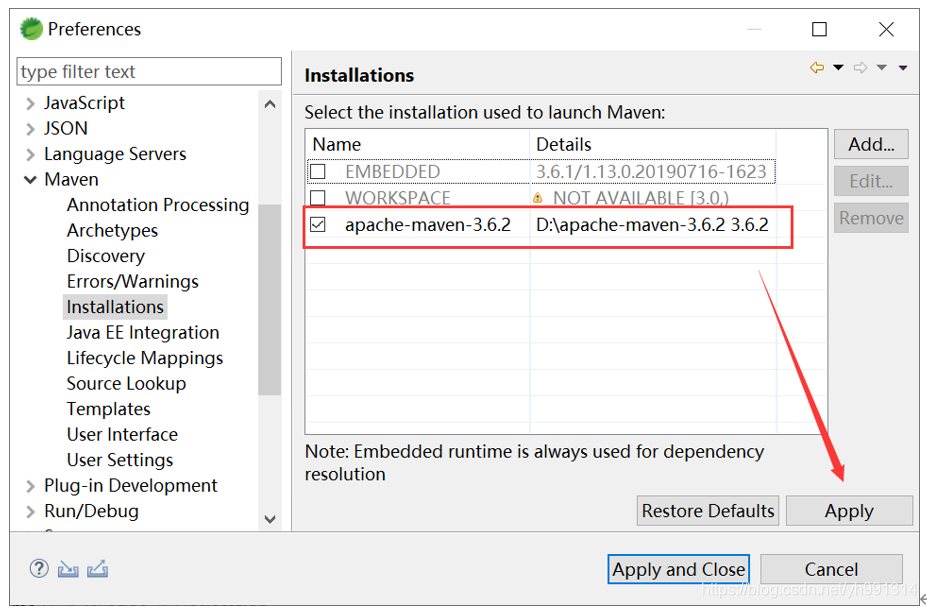Focus the type filter text field
This screenshot has height=608, width=927.
(149, 72)
